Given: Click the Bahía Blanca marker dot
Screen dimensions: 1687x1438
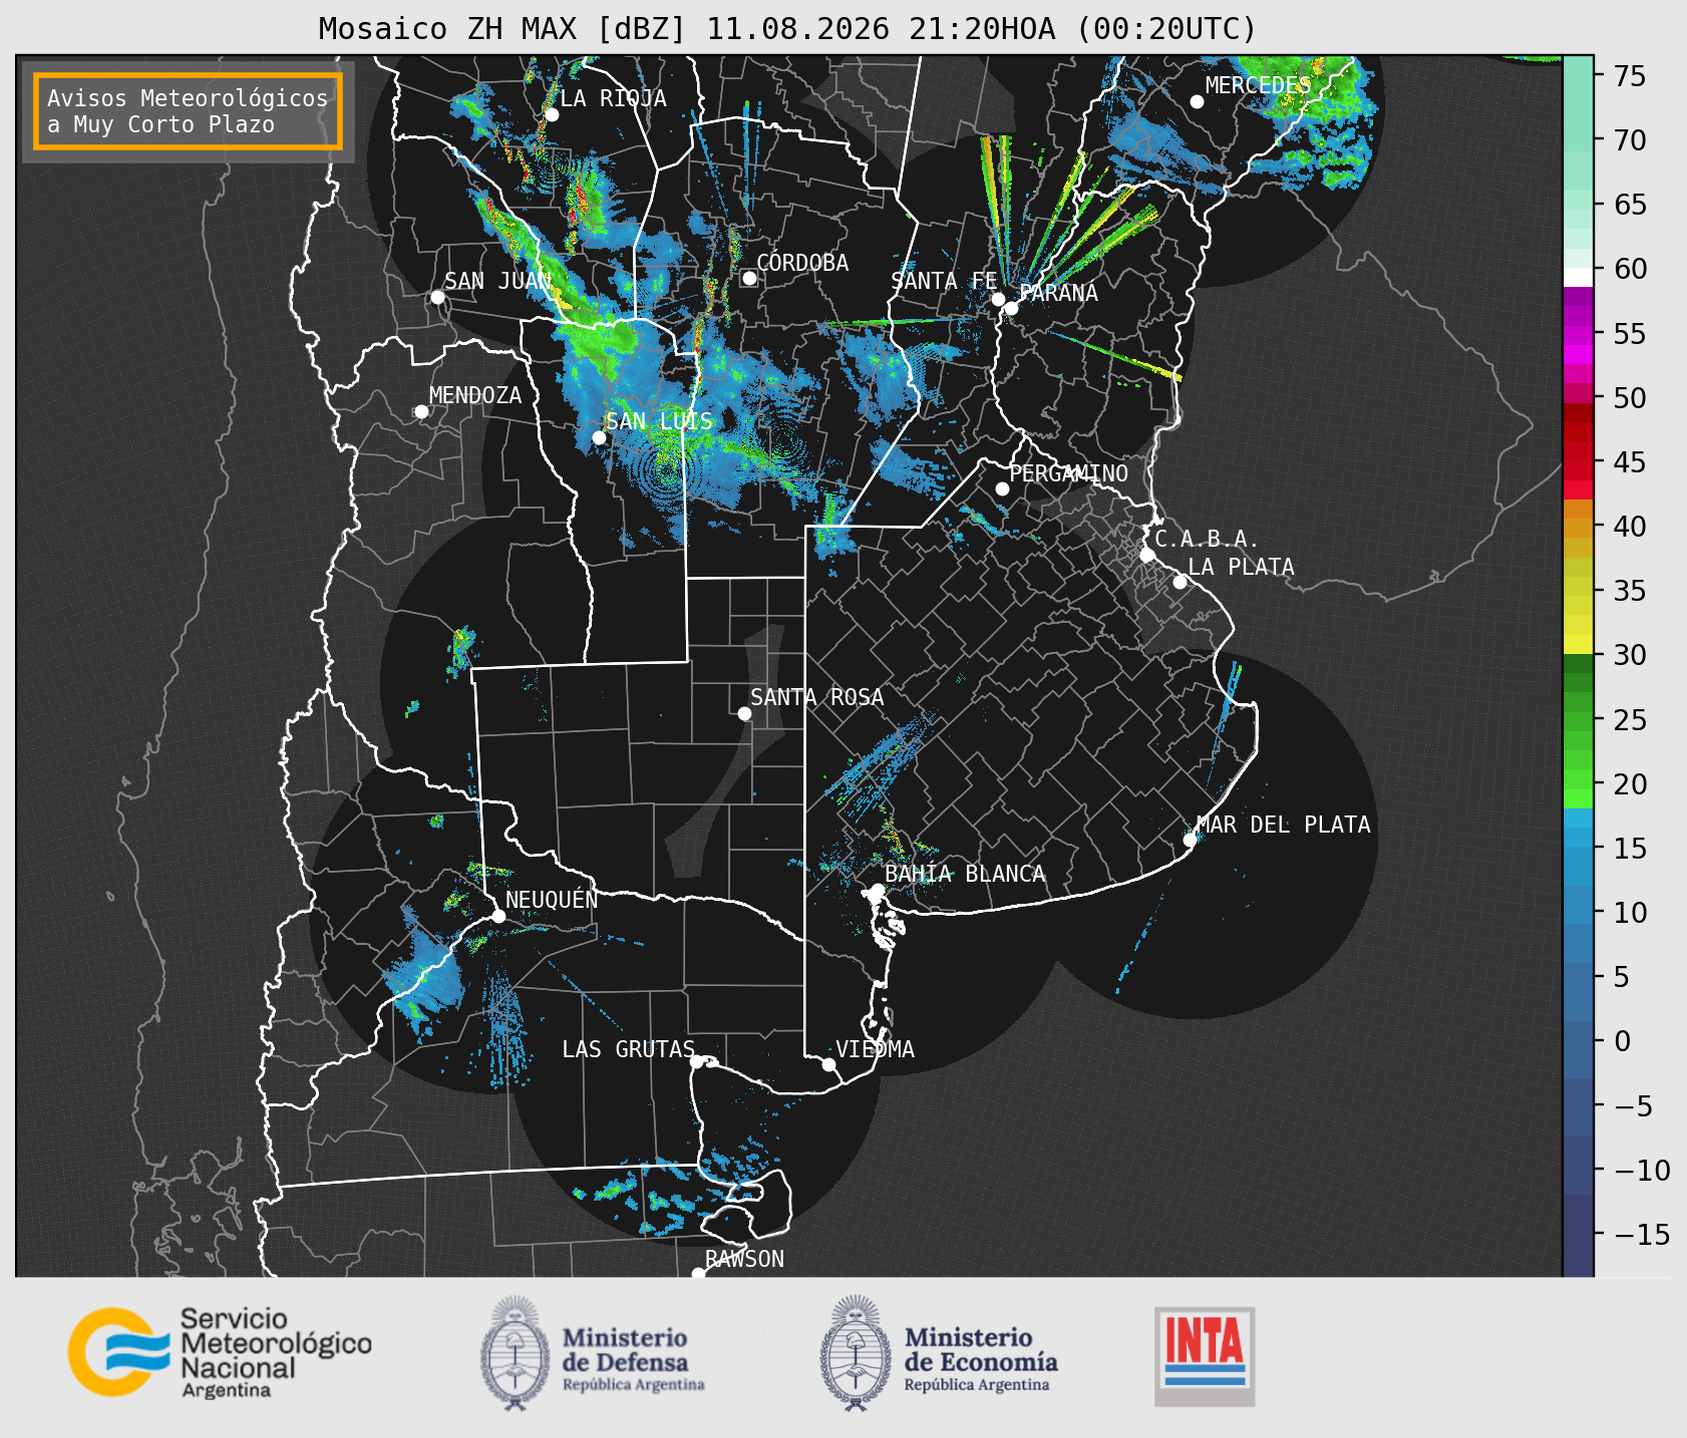Looking at the screenshot, I should pyautogui.click(x=877, y=890).
